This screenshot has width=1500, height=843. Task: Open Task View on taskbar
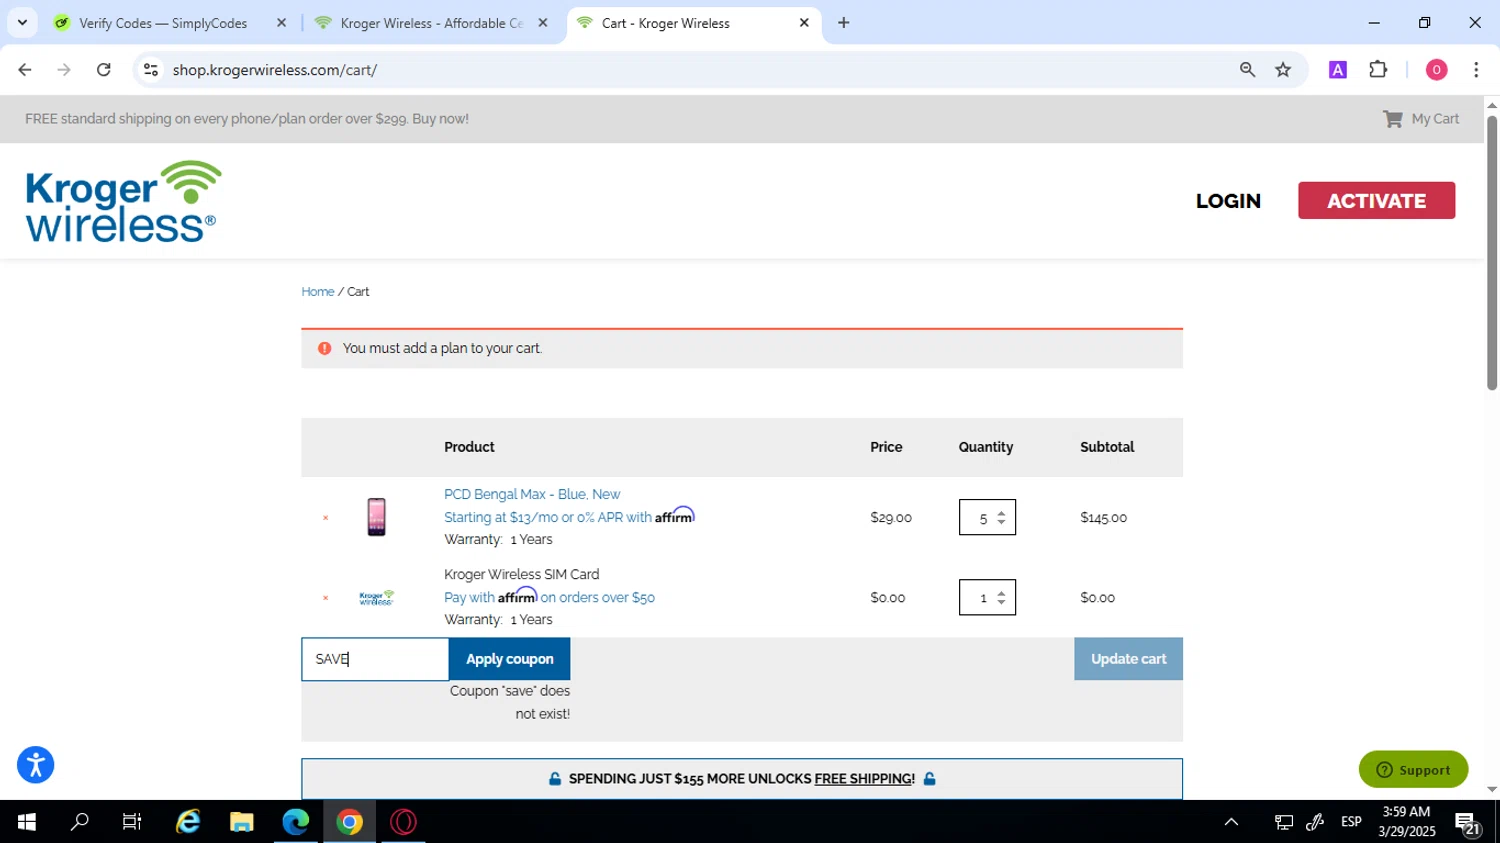132,822
